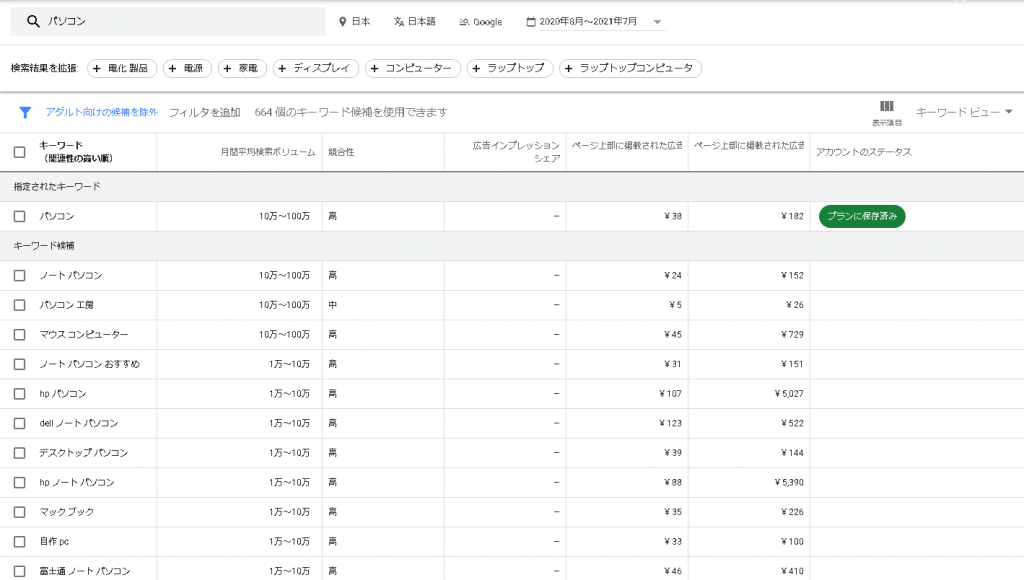Click the keyword dell ノートパソコン
This screenshot has width=1024, height=580.
[78, 423]
